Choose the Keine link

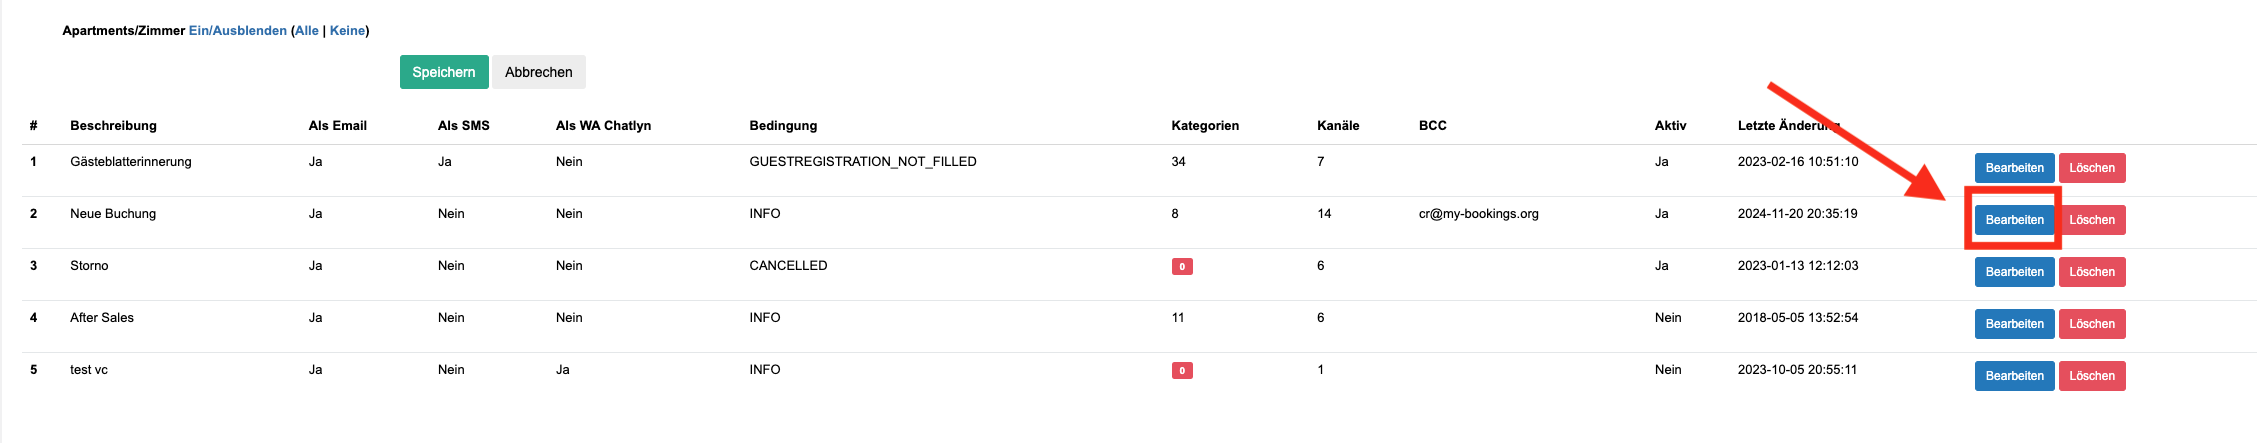[347, 31]
